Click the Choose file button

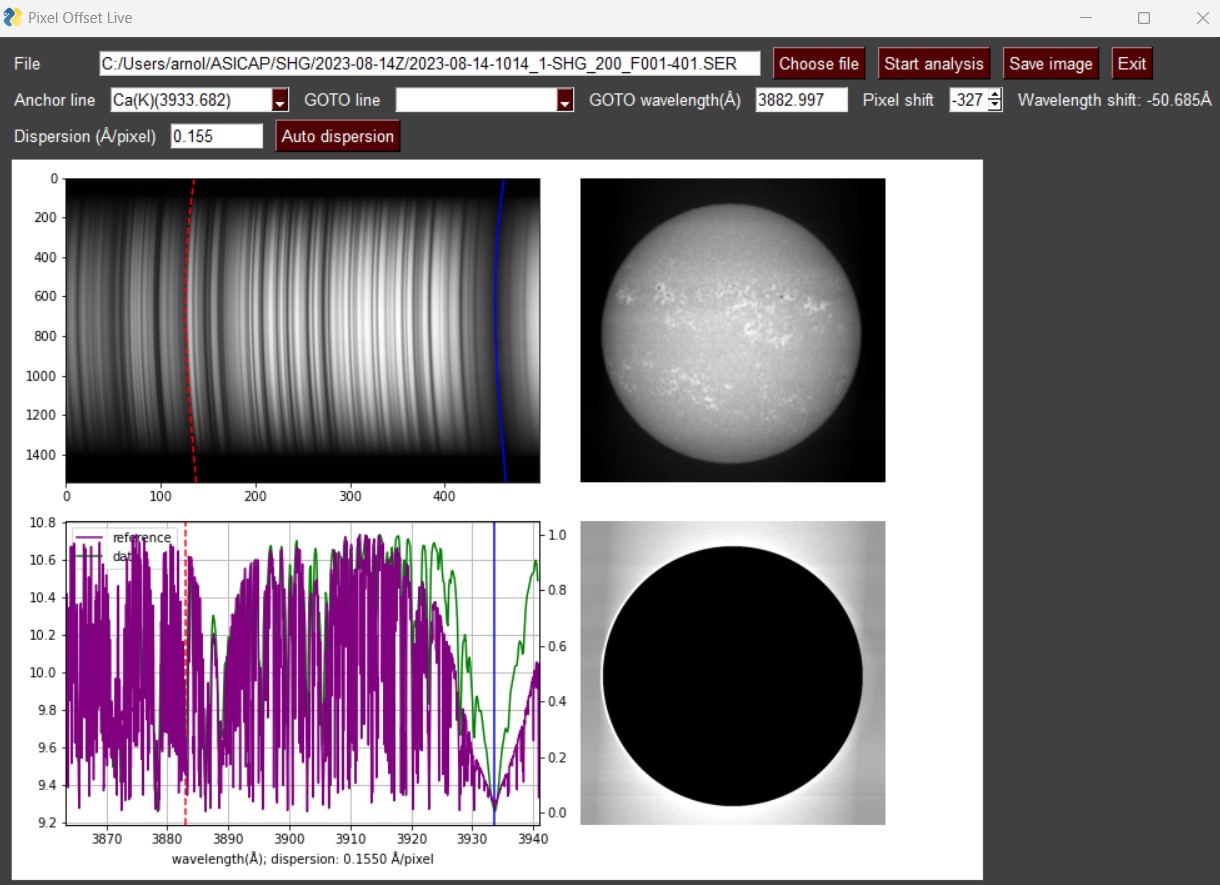[x=818, y=64]
